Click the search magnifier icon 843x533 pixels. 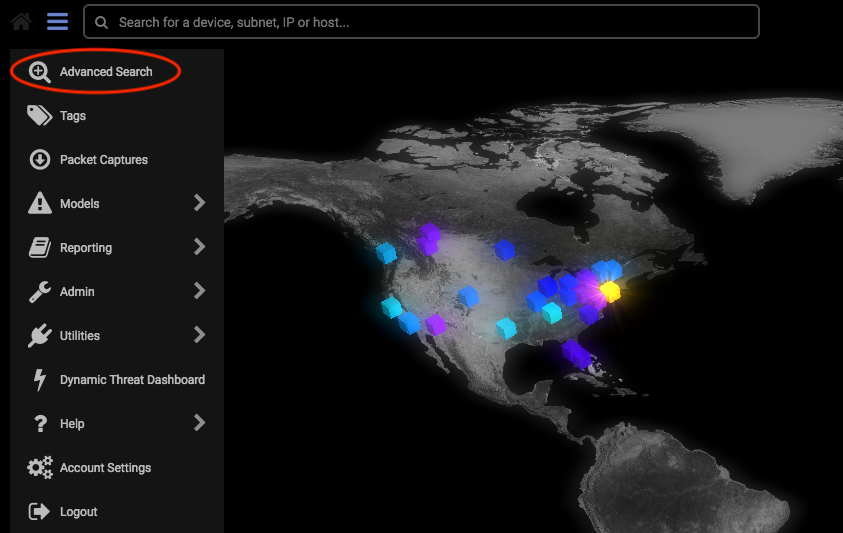[x=101, y=23]
